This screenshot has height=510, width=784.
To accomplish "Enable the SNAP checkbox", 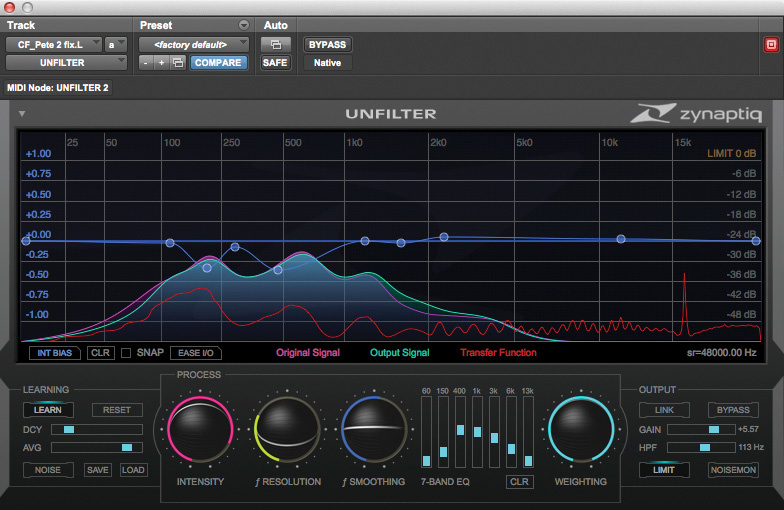I will coord(126,353).
